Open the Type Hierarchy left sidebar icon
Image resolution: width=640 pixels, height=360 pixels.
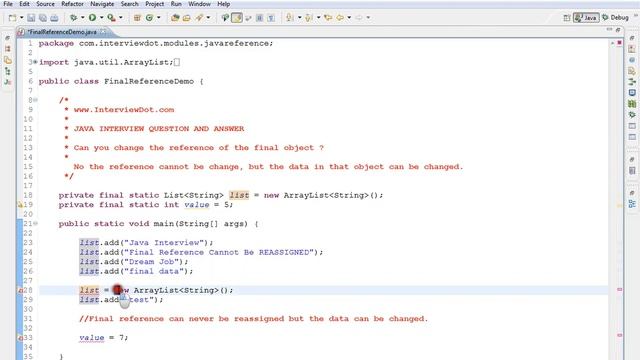click(x=7, y=71)
